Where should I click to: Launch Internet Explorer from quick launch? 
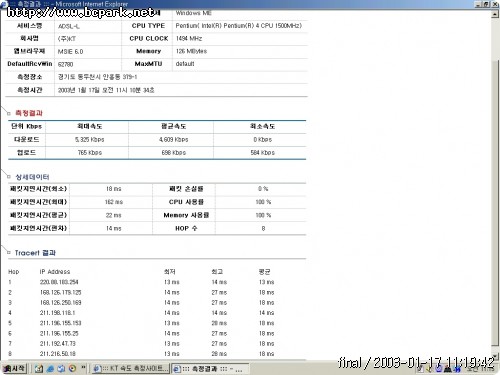coord(50,369)
